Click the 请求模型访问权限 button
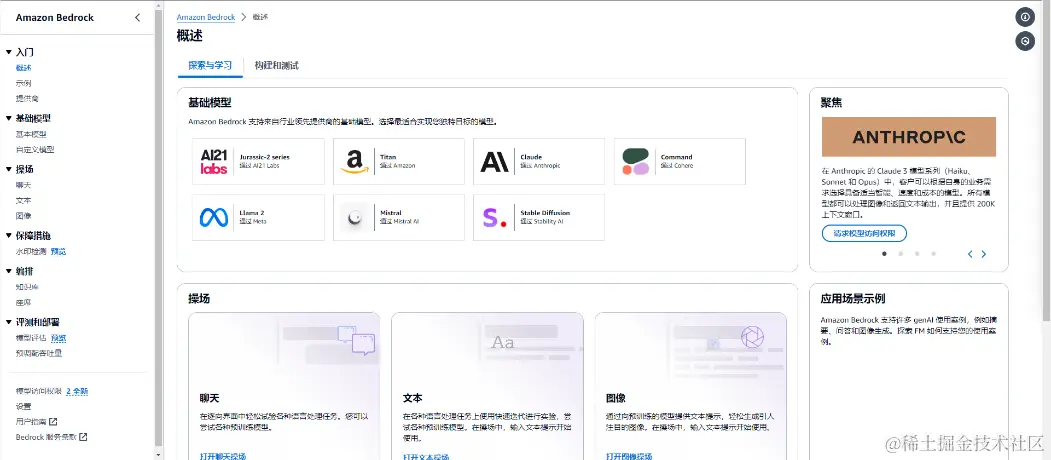This screenshot has width=1051, height=460. tap(864, 233)
